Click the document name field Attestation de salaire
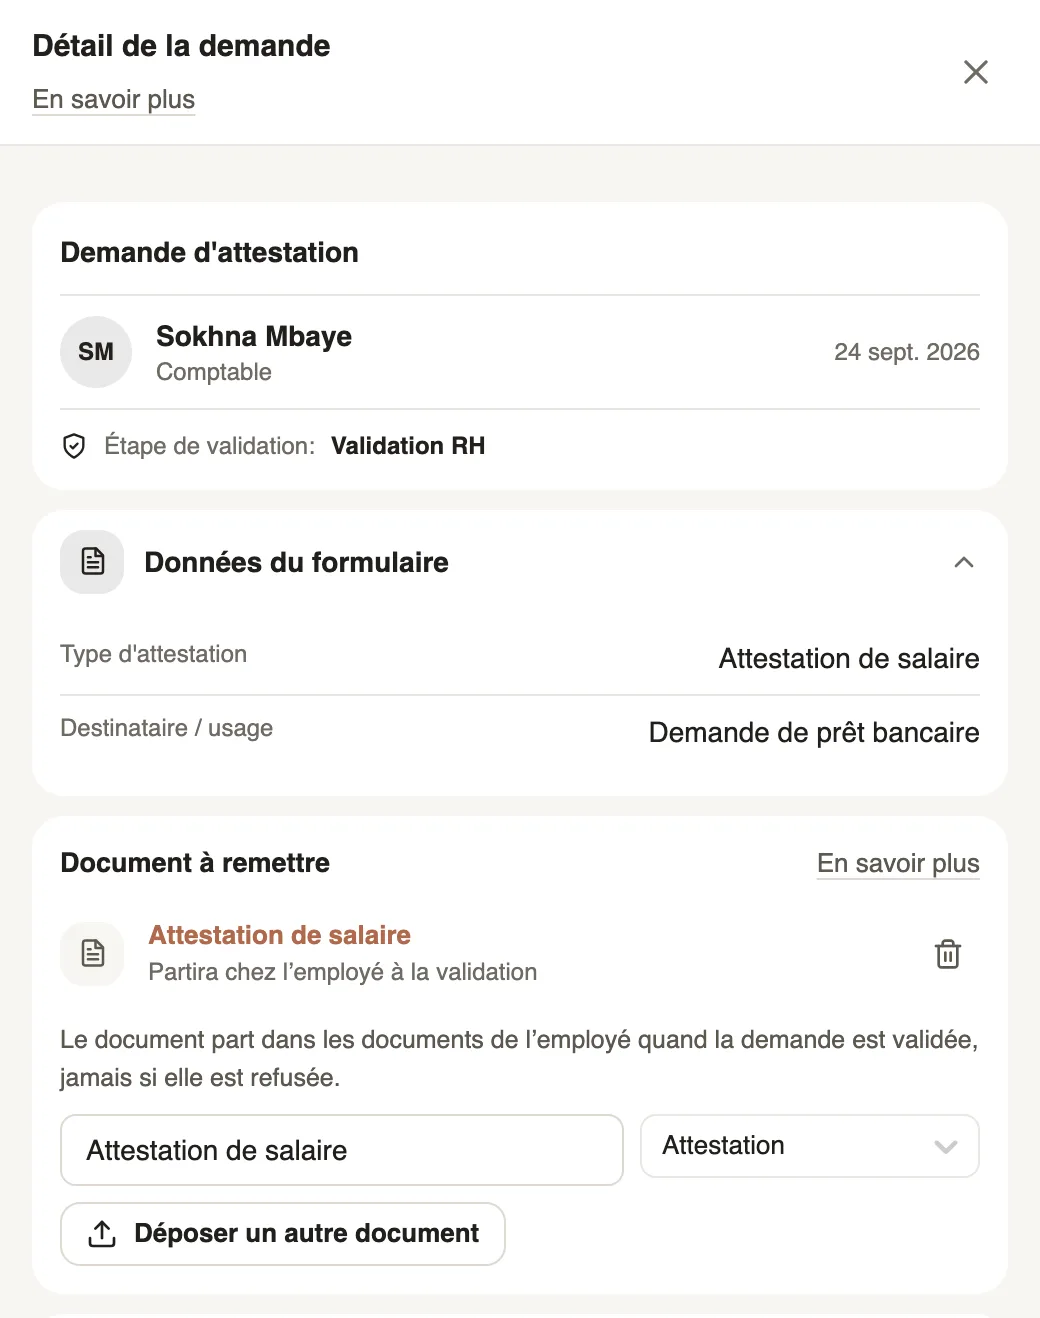Viewport: 1040px width, 1318px height. (x=342, y=1150)
